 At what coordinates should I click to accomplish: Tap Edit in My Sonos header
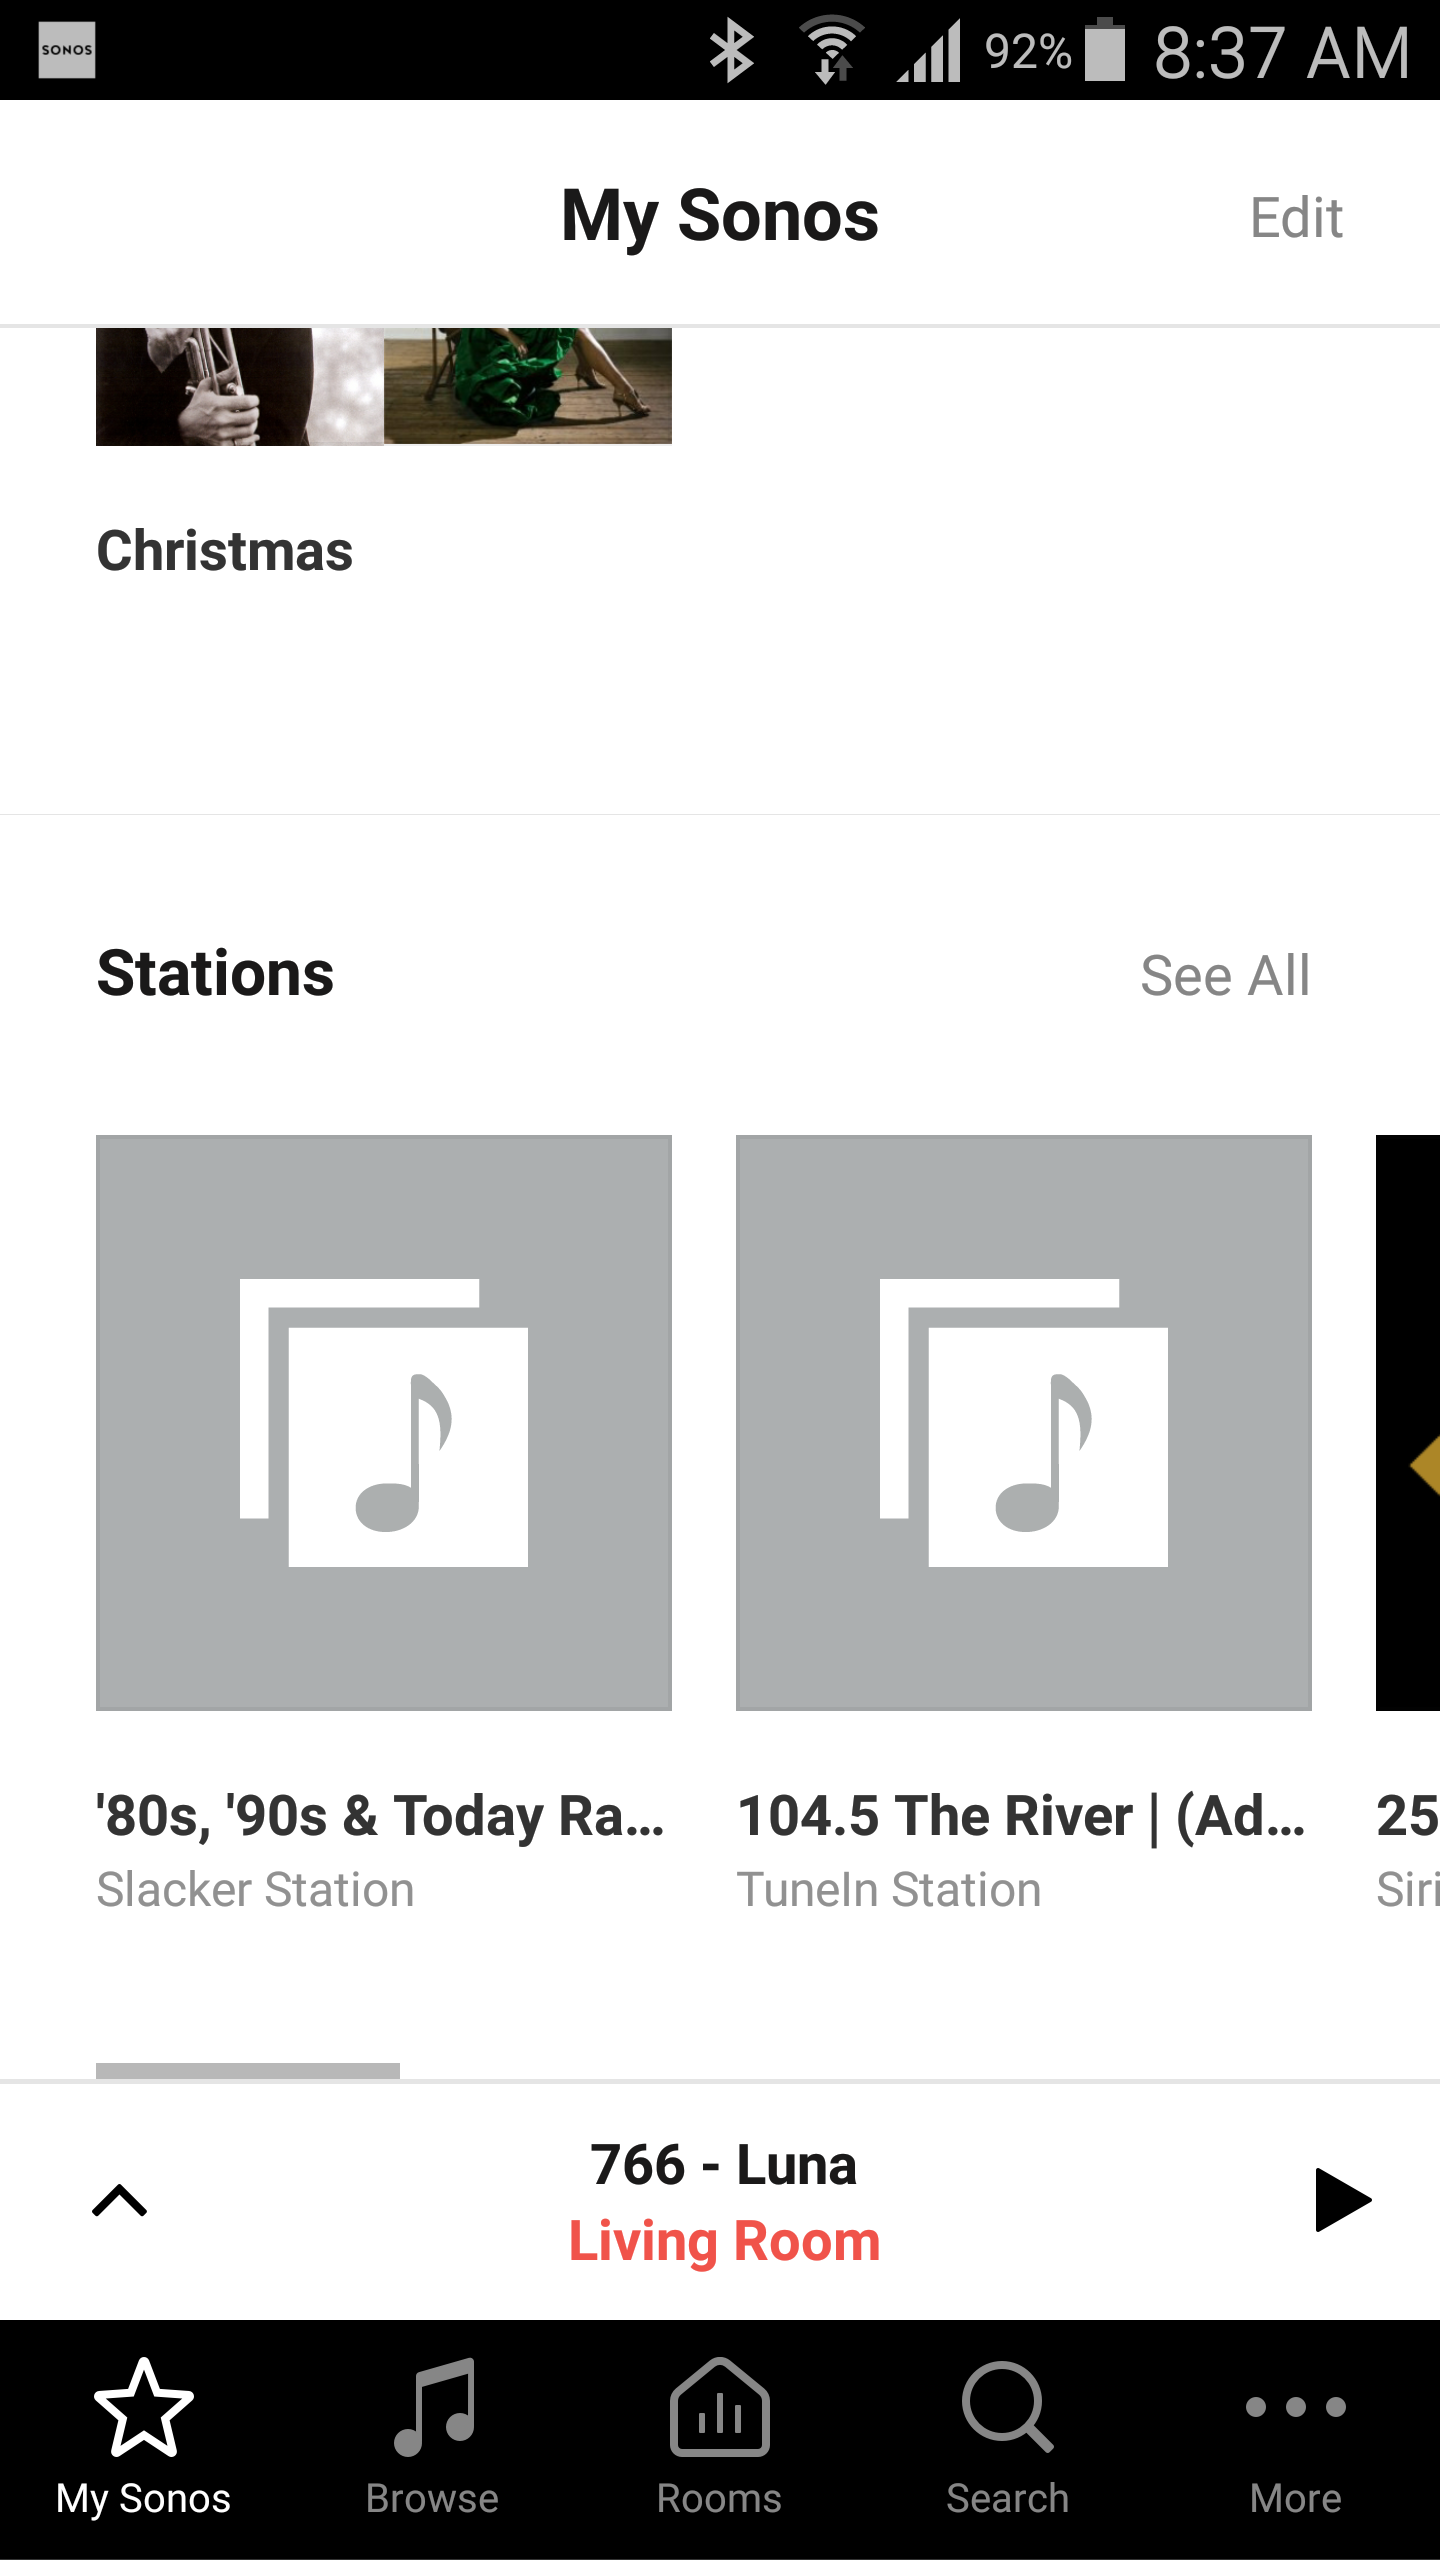coord(1296,217)
